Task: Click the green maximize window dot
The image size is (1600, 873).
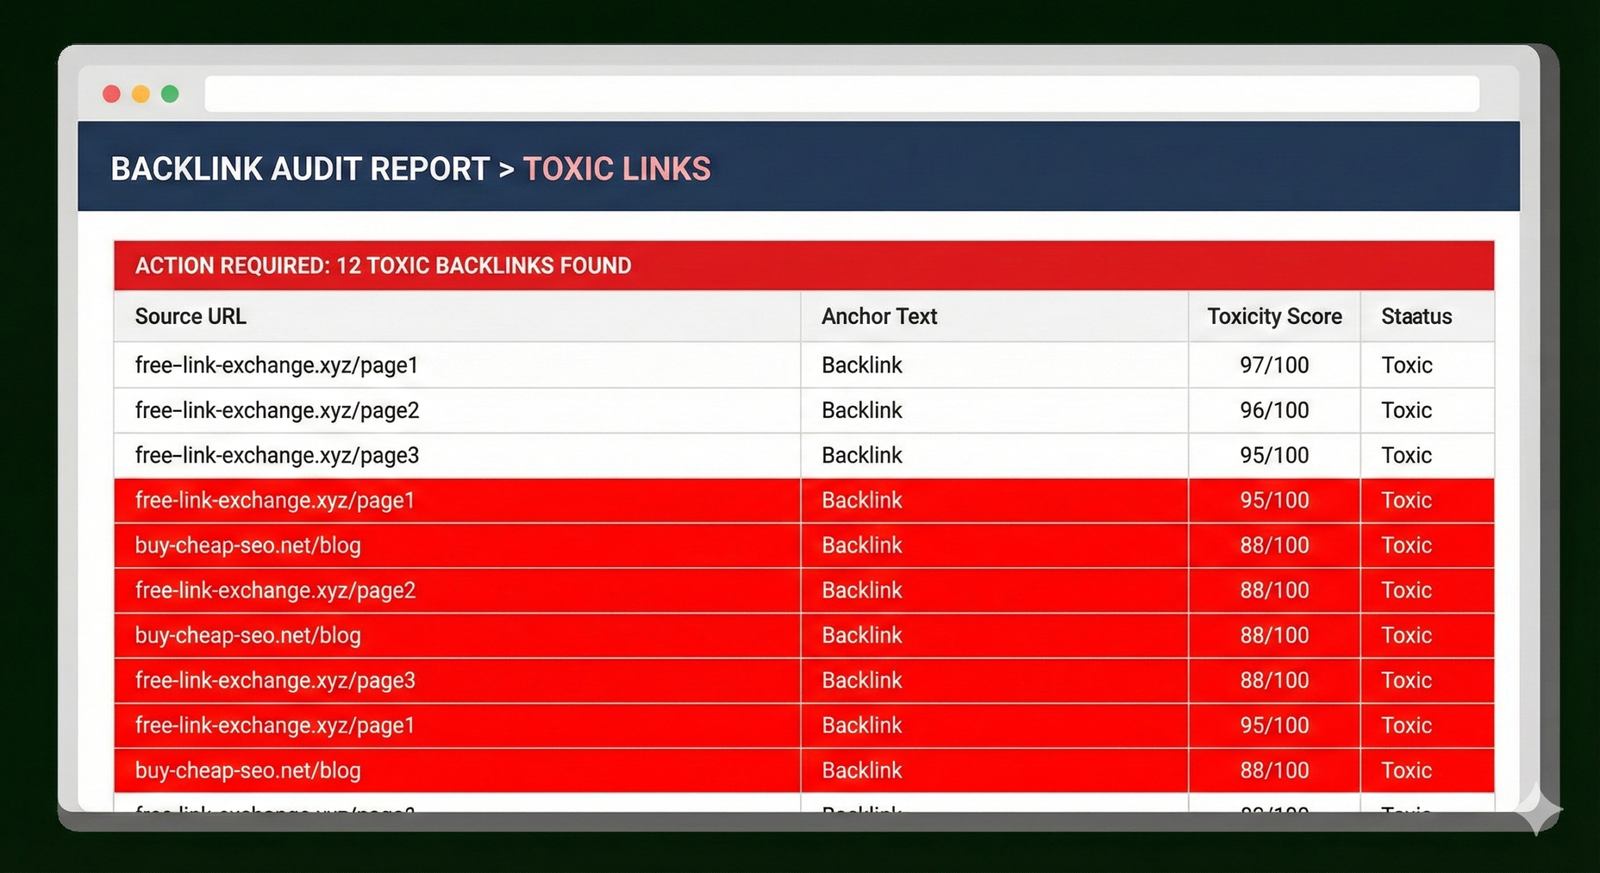Action: (x=170, y=94)
